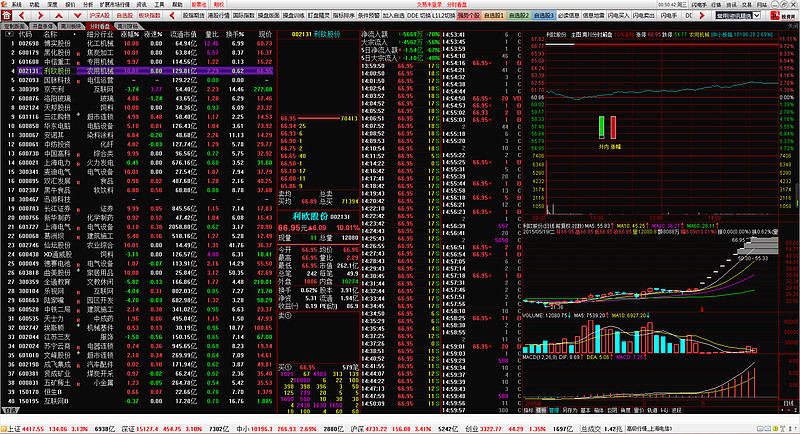This screenshot has height=434, width=800.
Task: Click the 自选股2 green button
Action: click(518, 16)
